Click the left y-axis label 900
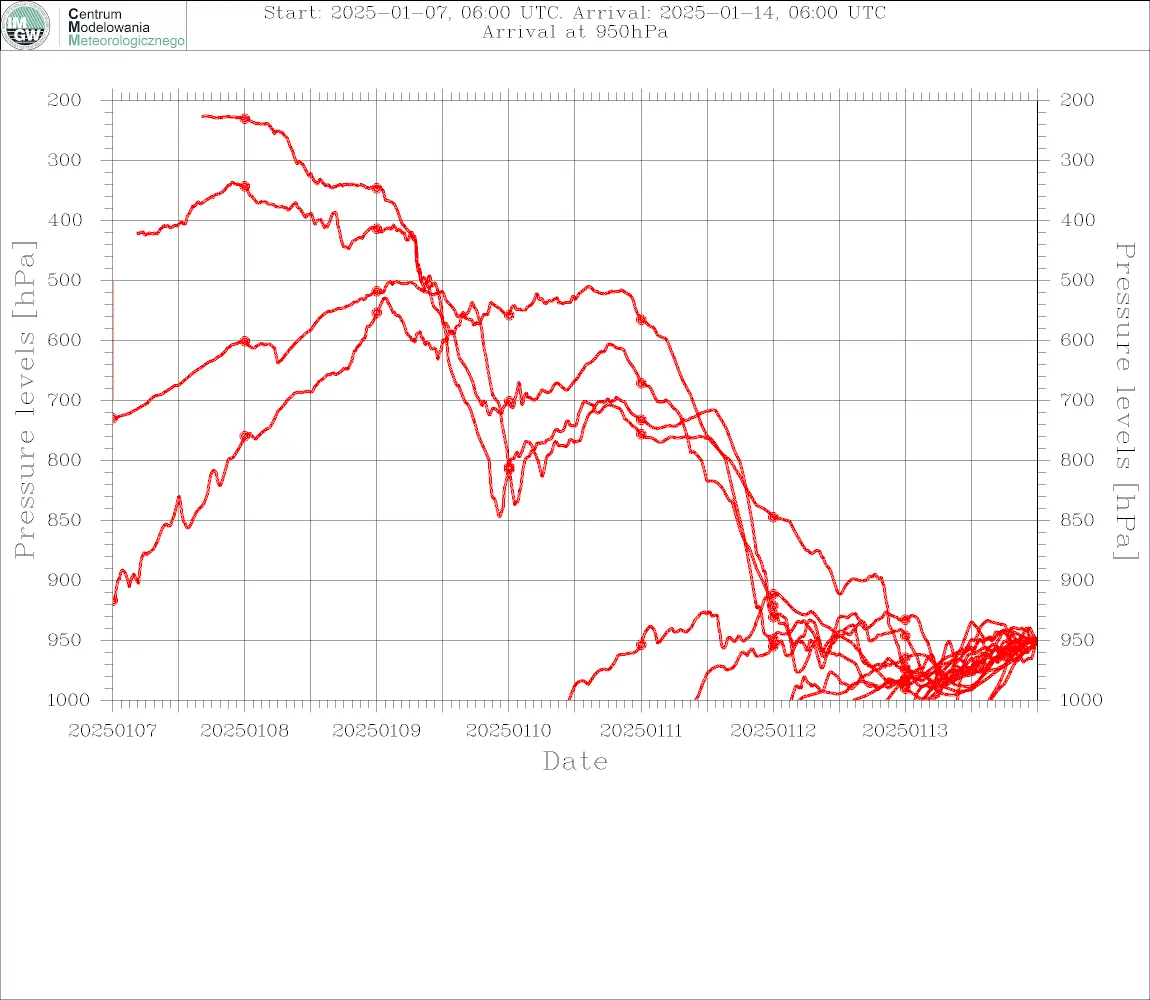This screenshot has width=1150, height=1000. click(65, 580)
